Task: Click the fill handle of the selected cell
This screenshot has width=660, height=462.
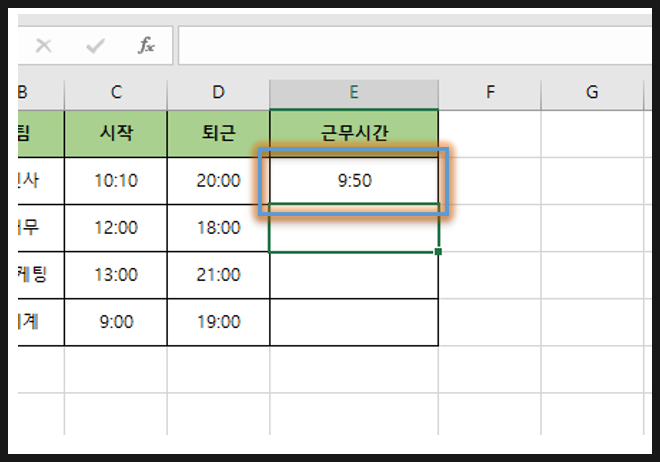Action: click(x=438, y=252)
